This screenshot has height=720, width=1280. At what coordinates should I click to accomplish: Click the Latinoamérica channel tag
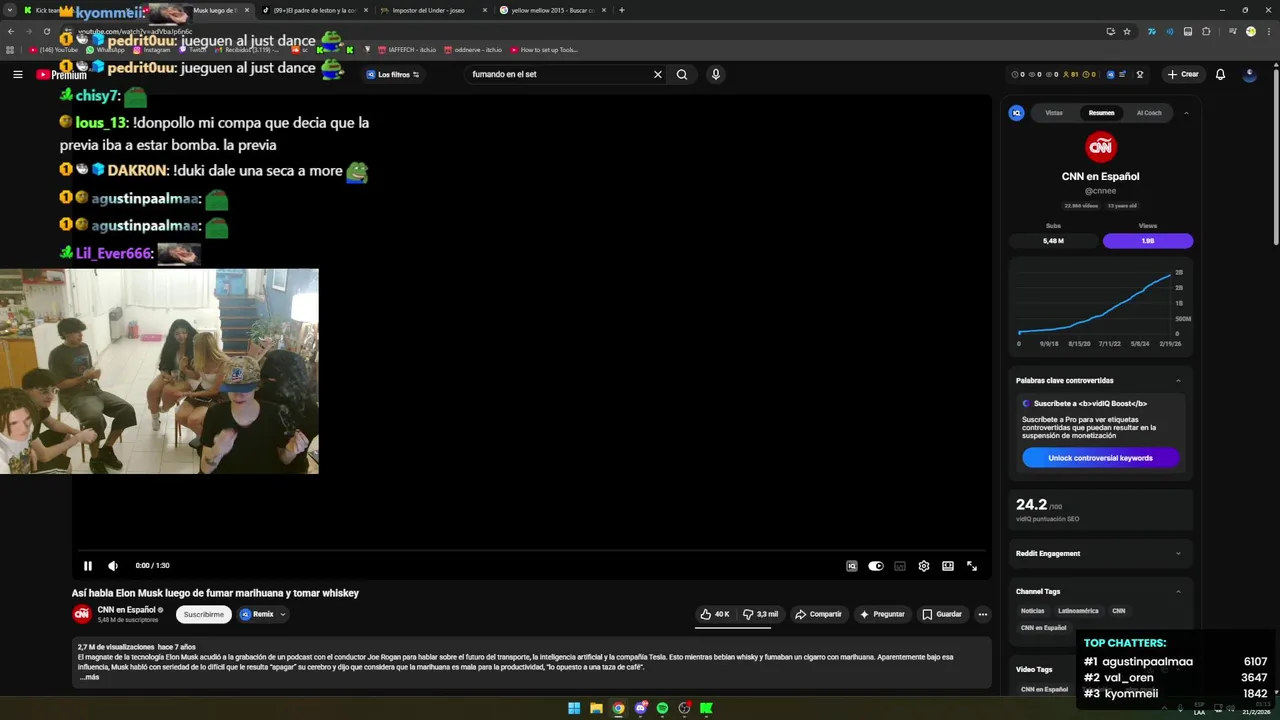pyautogui.click(x=1078, y=611)
